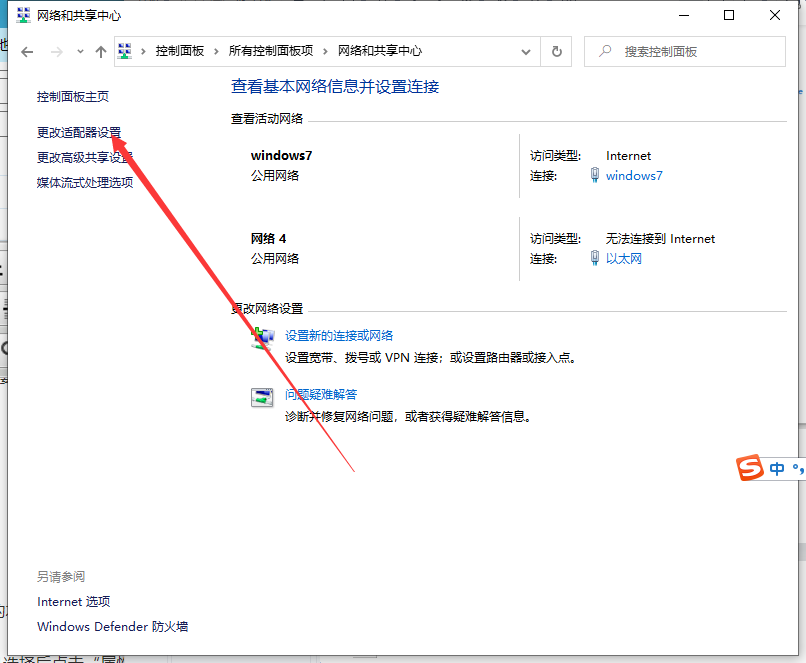
Task: Refresh the Network and Sharing Center page
Action: pyautogui.click(x=557, y=51)
